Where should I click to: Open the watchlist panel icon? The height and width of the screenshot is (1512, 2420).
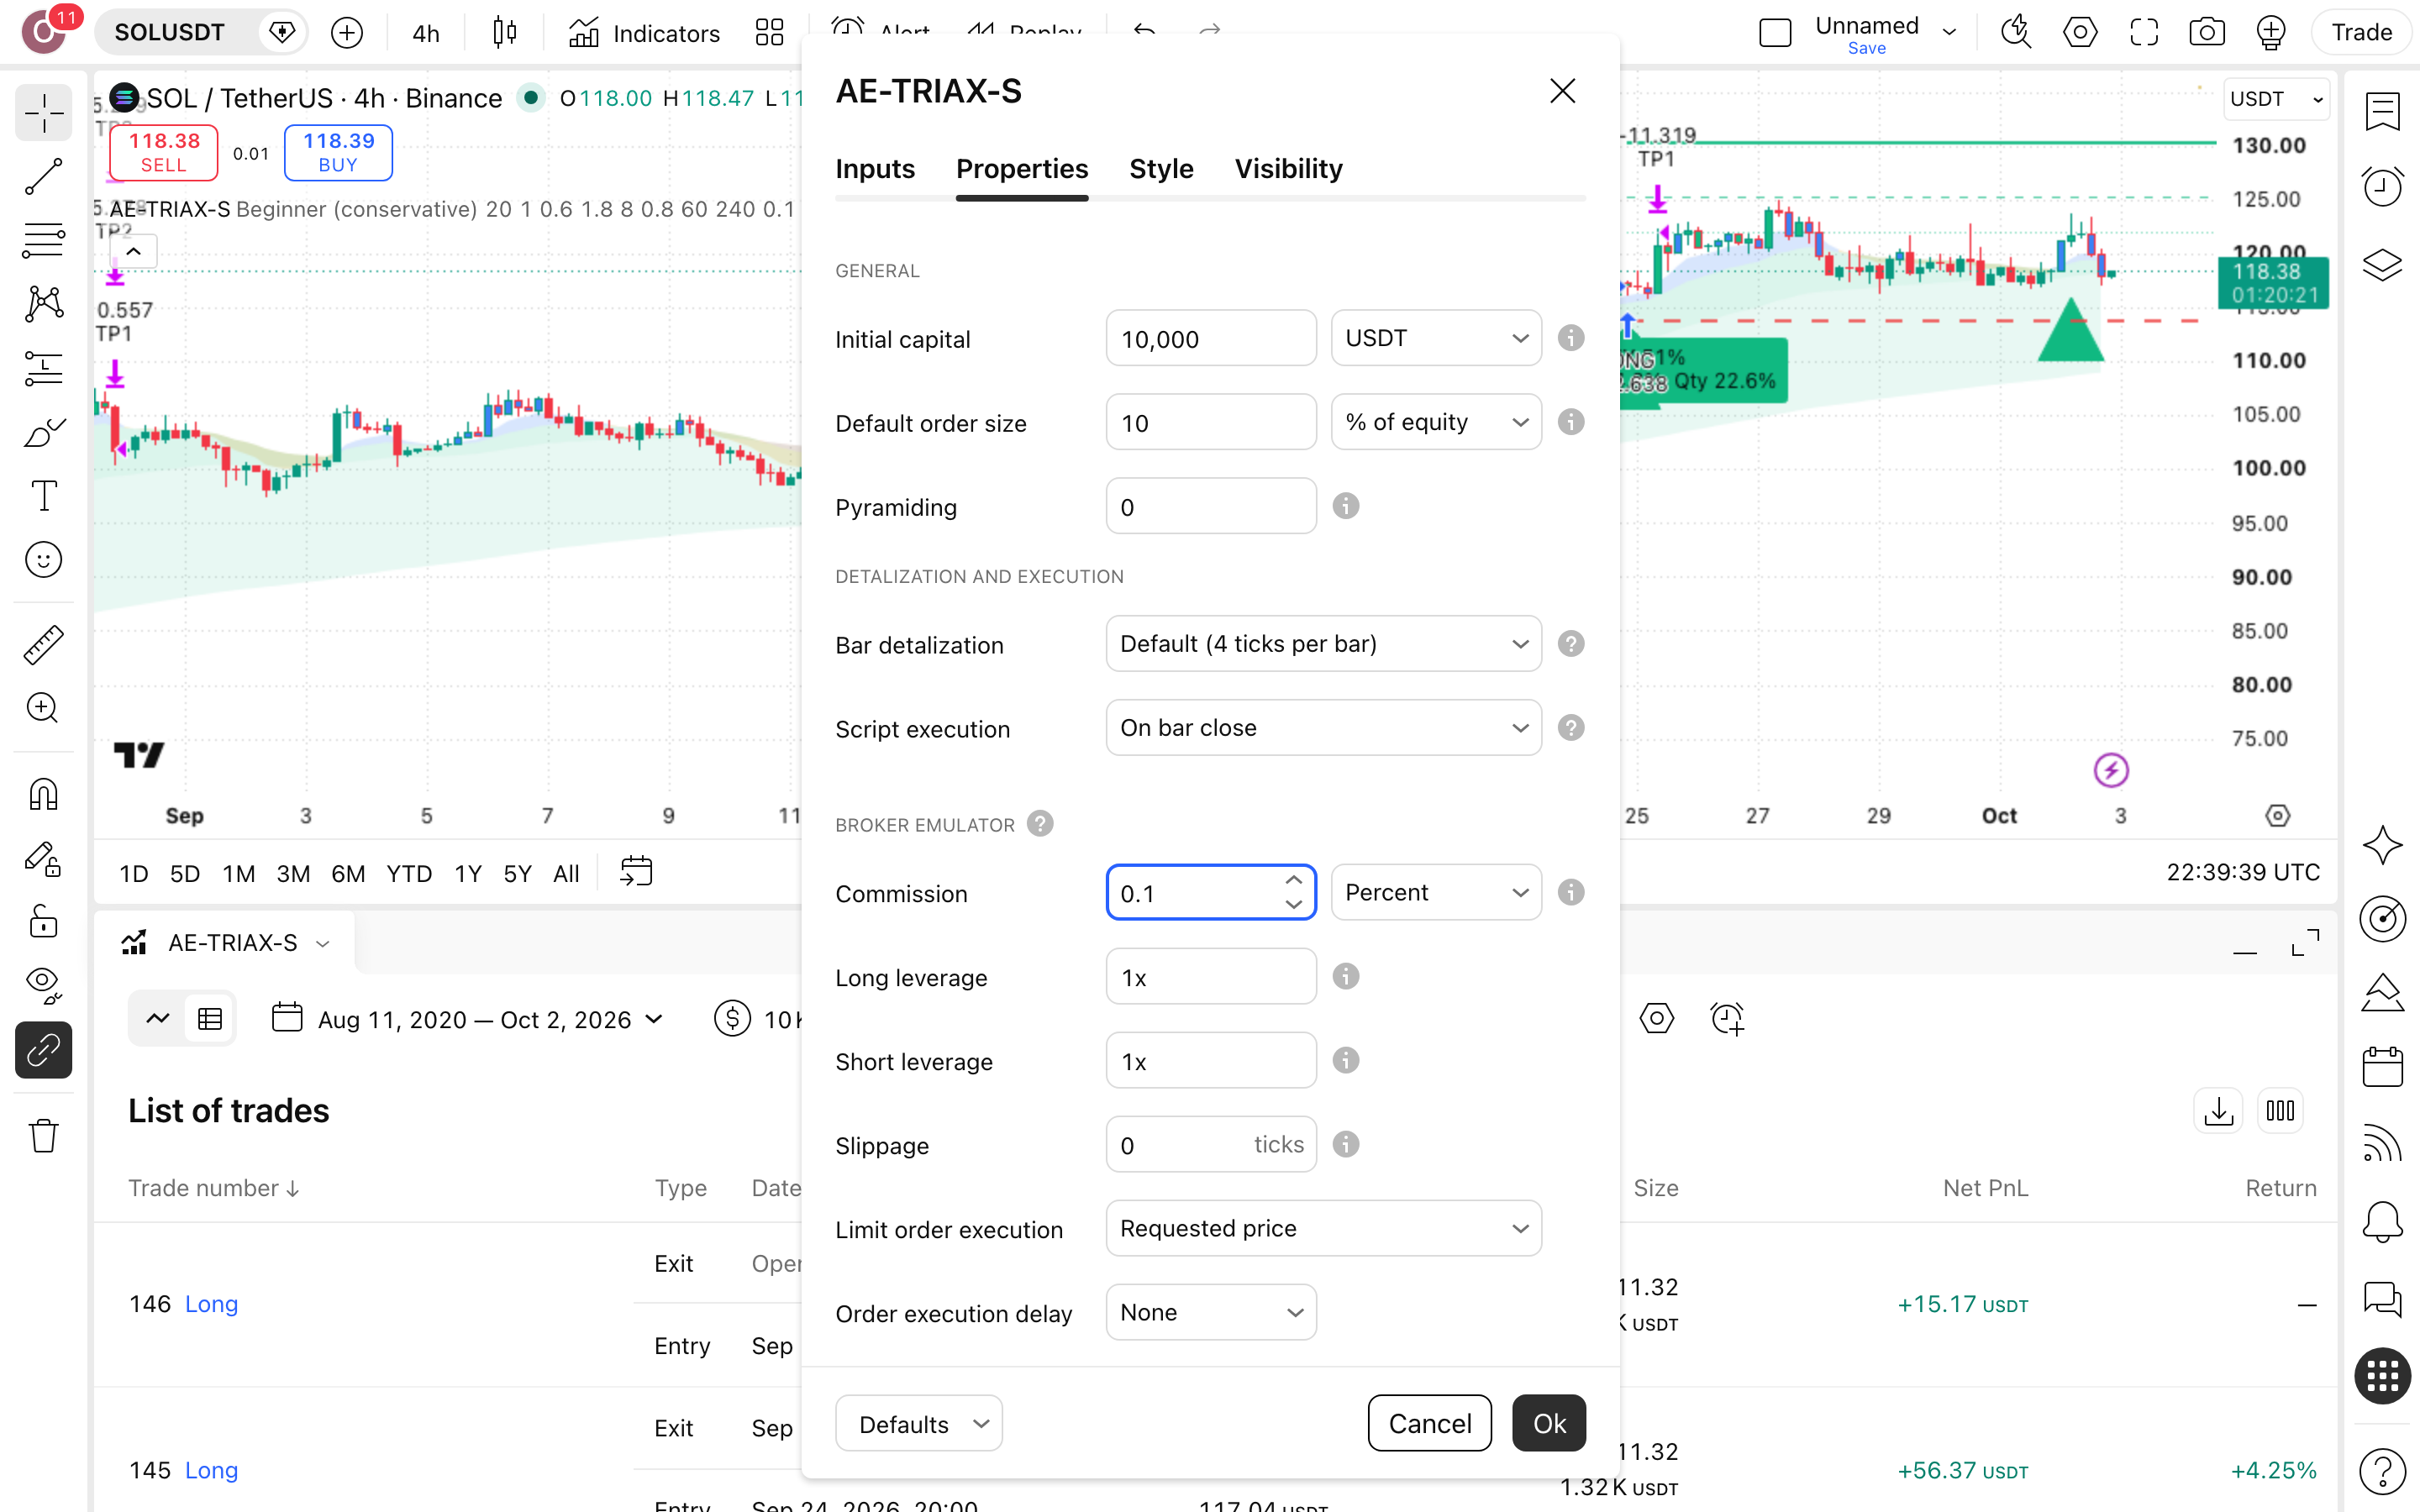[x=2383, y=110]
